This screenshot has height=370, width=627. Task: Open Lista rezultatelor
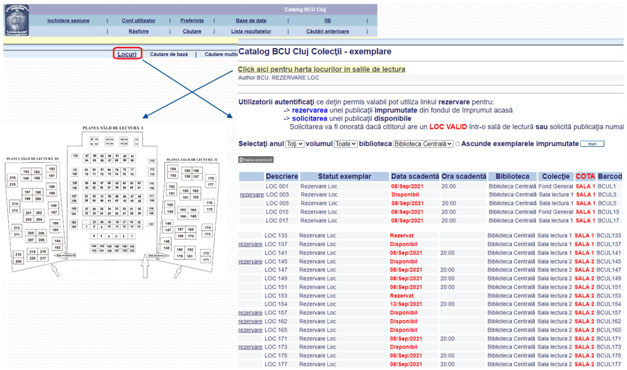pos(251,31)
